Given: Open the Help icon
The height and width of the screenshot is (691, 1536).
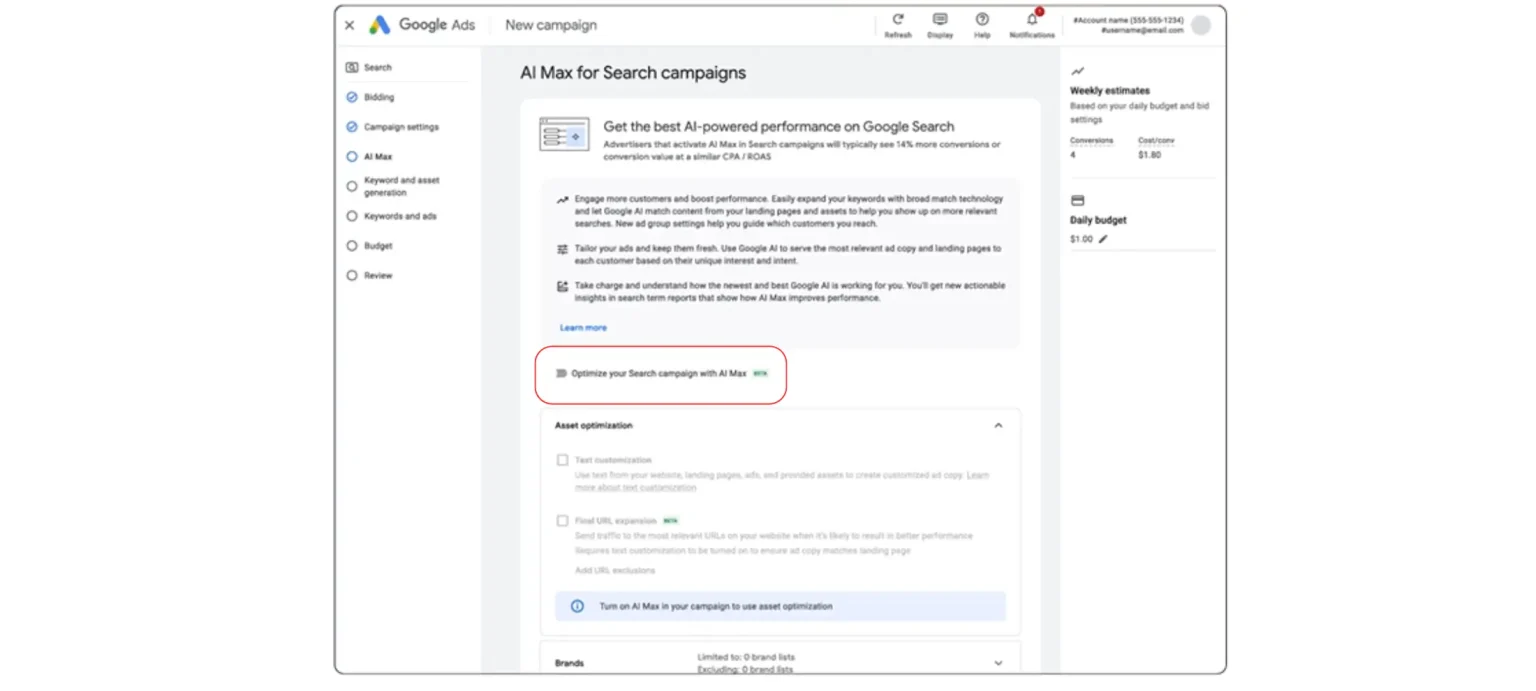Looking at the screenshot, I should click(x=982, y=20).
